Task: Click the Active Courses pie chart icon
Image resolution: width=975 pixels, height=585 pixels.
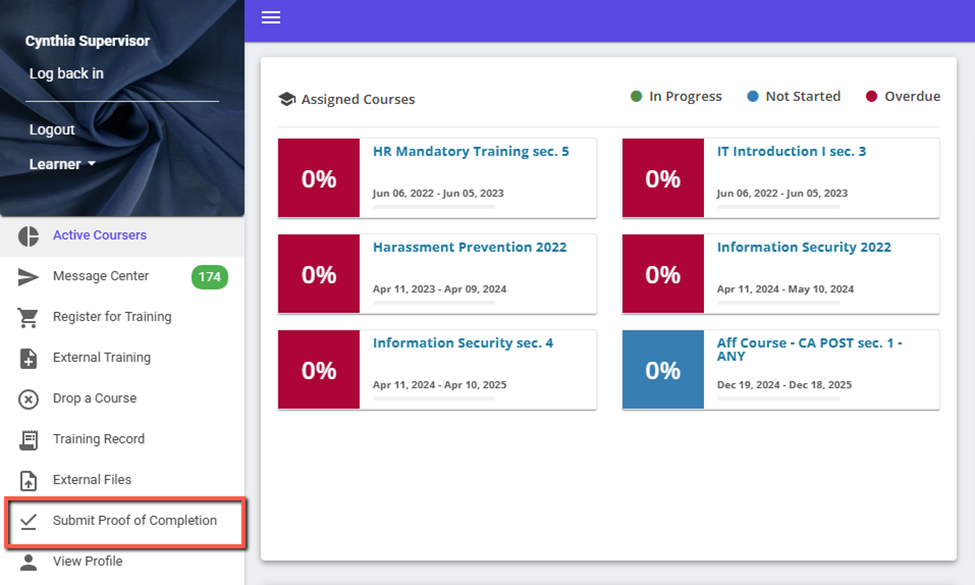Action: [28, 236]
